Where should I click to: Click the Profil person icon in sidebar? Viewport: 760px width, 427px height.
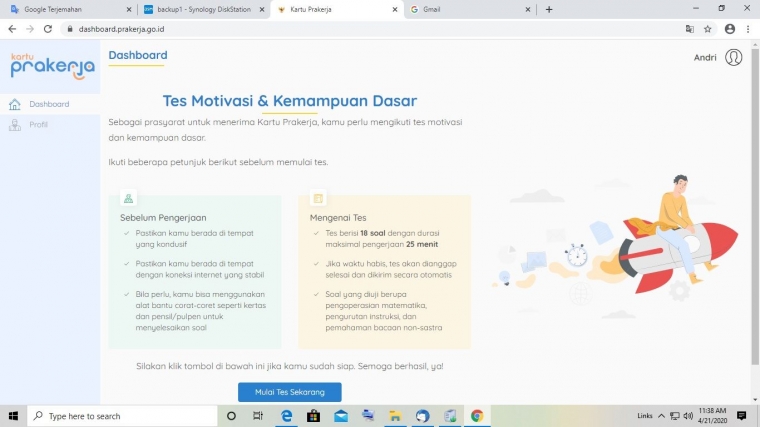point(15,125)
